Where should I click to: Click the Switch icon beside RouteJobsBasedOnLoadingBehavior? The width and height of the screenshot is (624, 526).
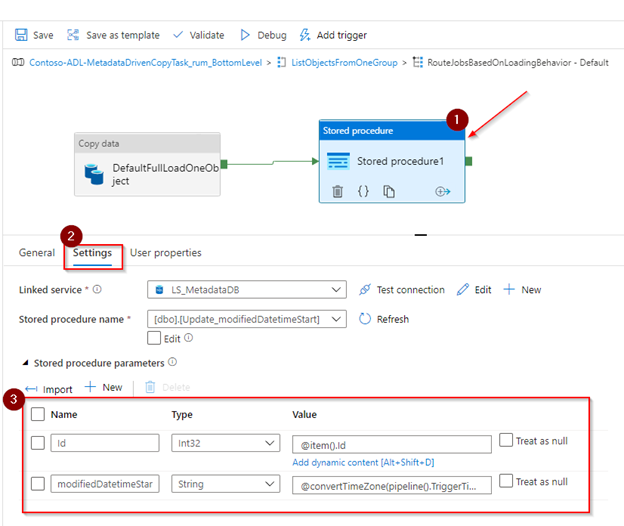coord(417,62)
